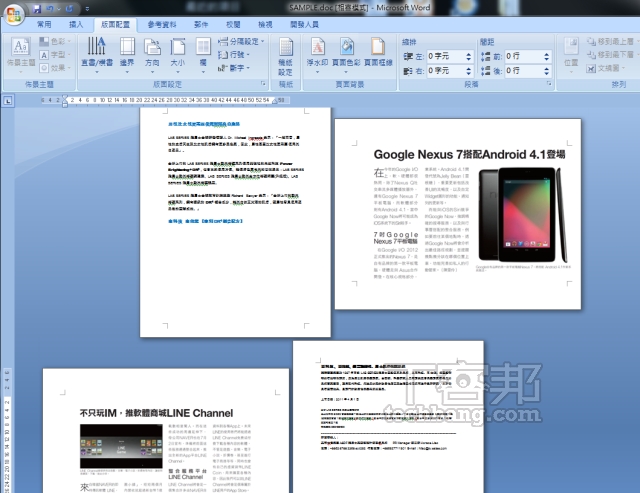The width and height of the screenshot is (640, 493).
Task: Open the Customize Quick Access Toolbar arrow
Action: pos(87,9)
